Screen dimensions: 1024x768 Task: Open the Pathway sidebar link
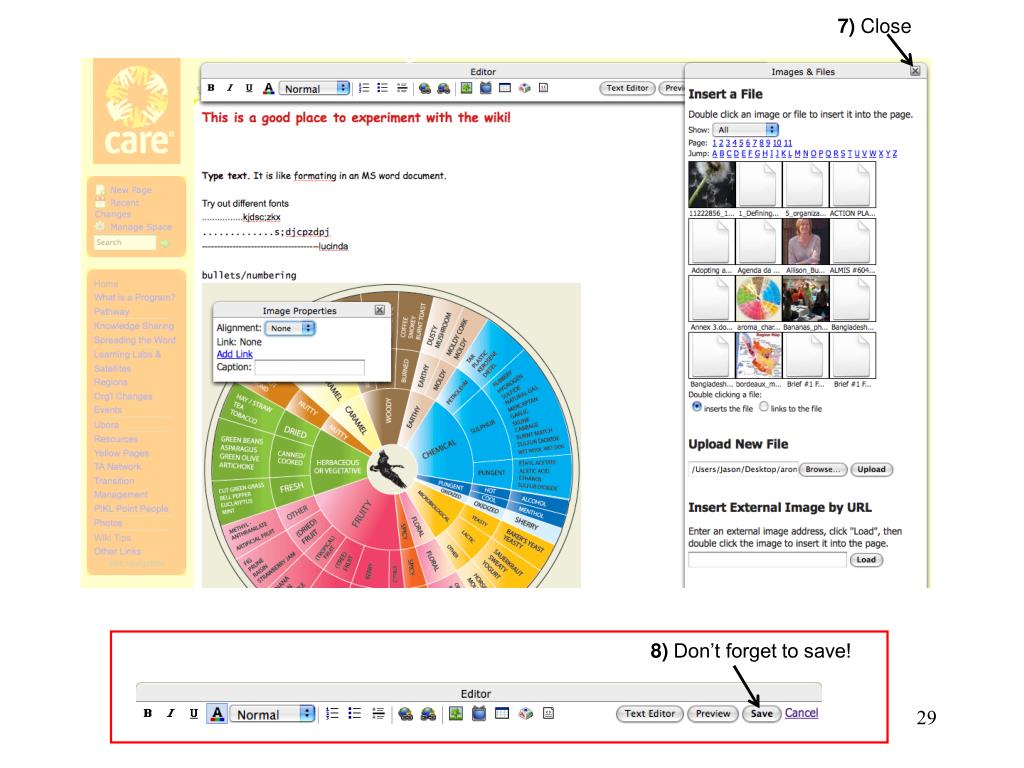point(111,312)
